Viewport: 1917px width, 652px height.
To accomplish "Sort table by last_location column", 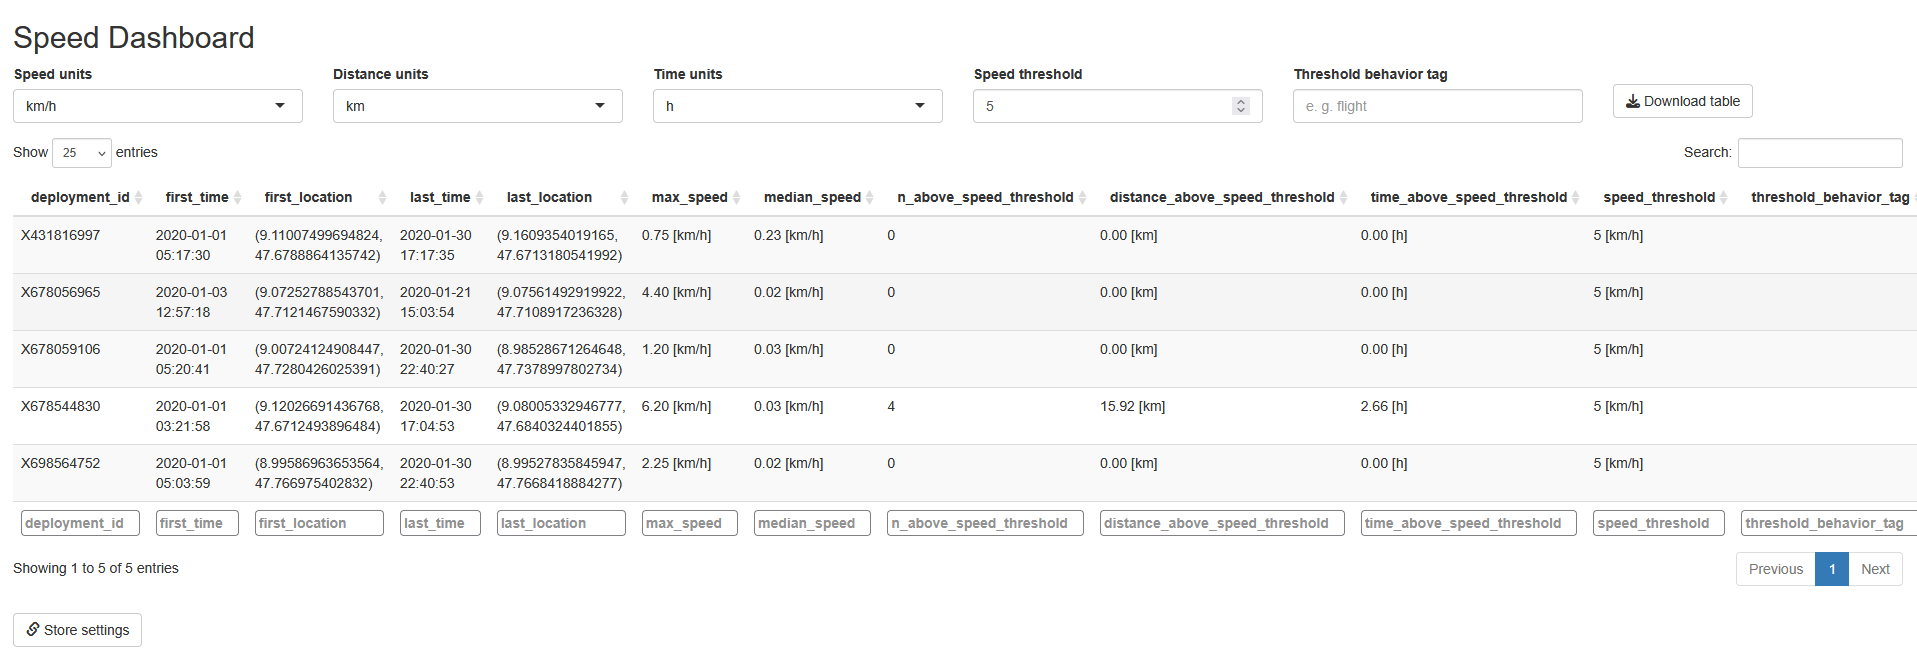I will click(561, 197).
